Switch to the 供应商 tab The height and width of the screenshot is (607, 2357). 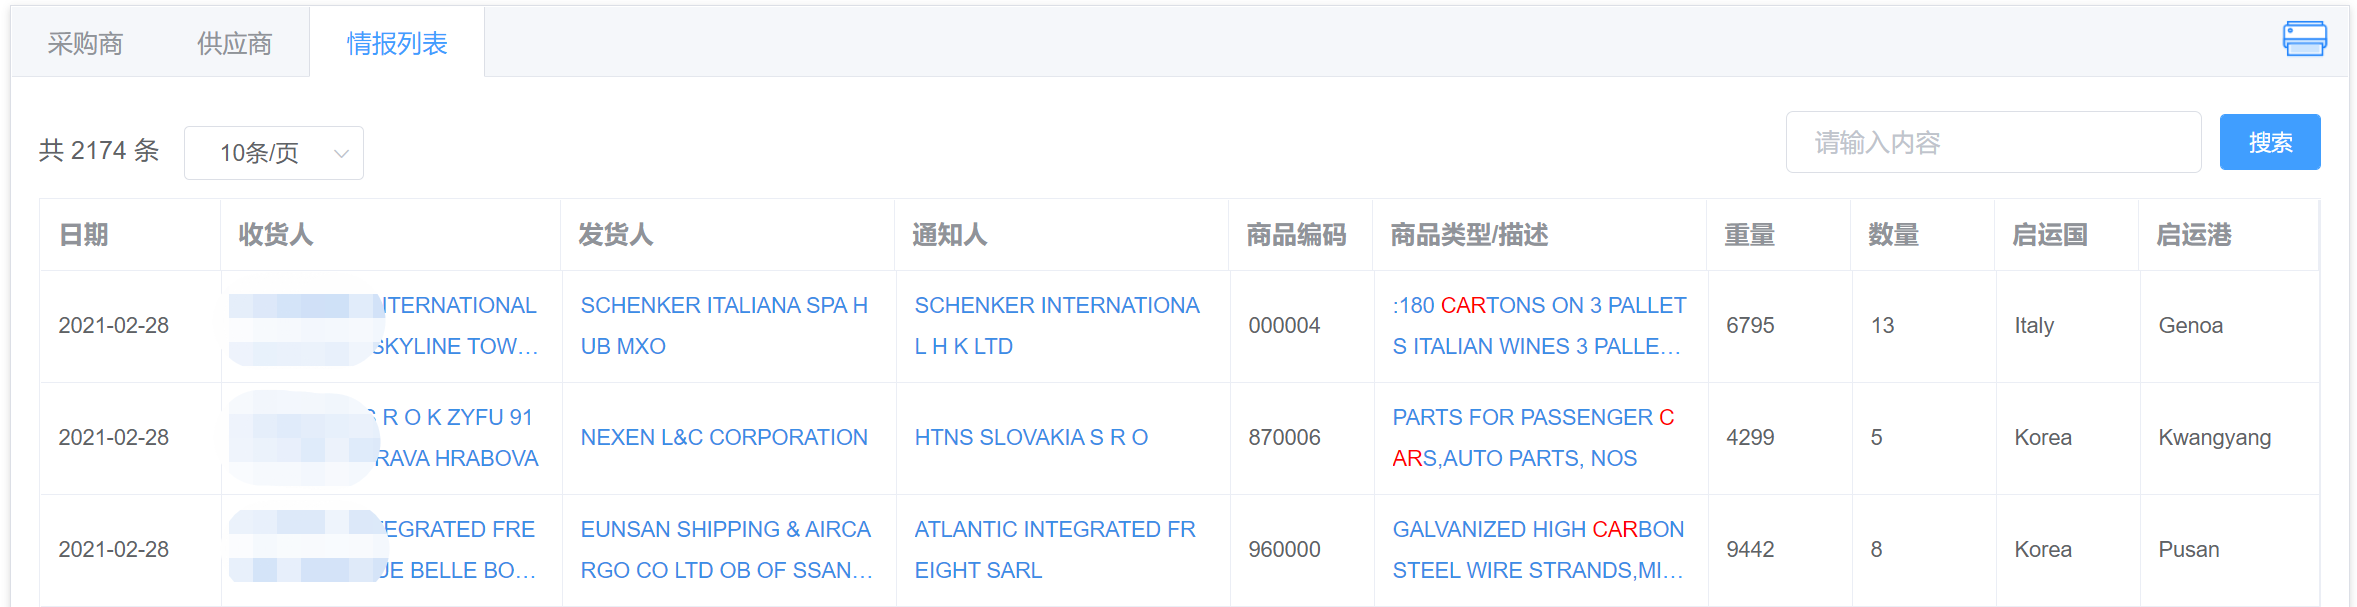coord(235,43)
